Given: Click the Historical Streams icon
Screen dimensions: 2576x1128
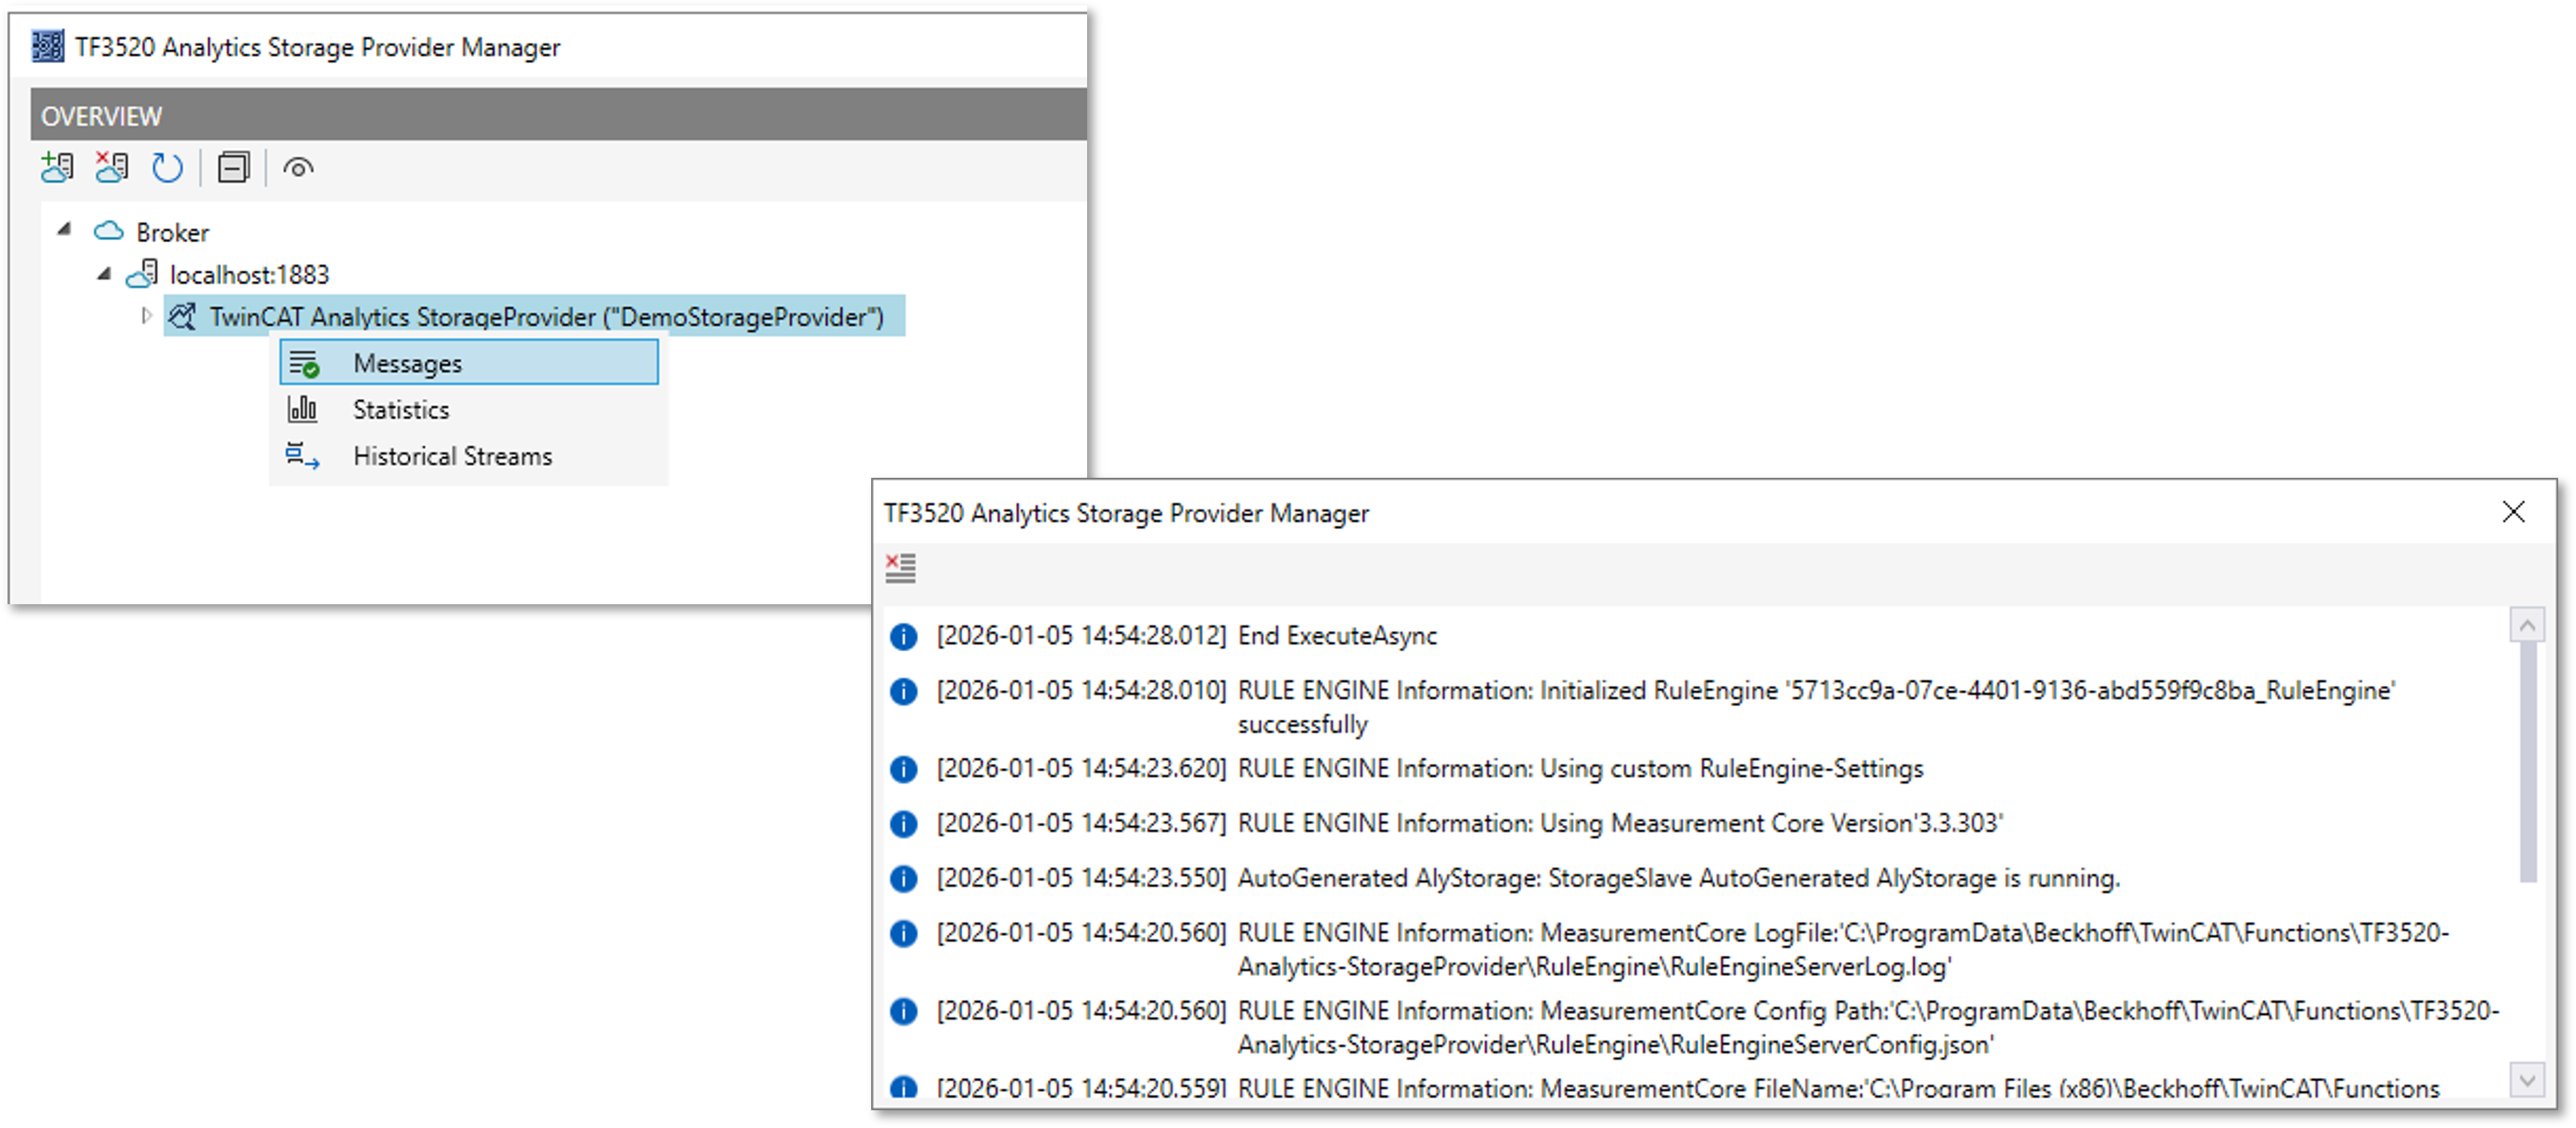Looking at the screenshot, I should [303, 456].
